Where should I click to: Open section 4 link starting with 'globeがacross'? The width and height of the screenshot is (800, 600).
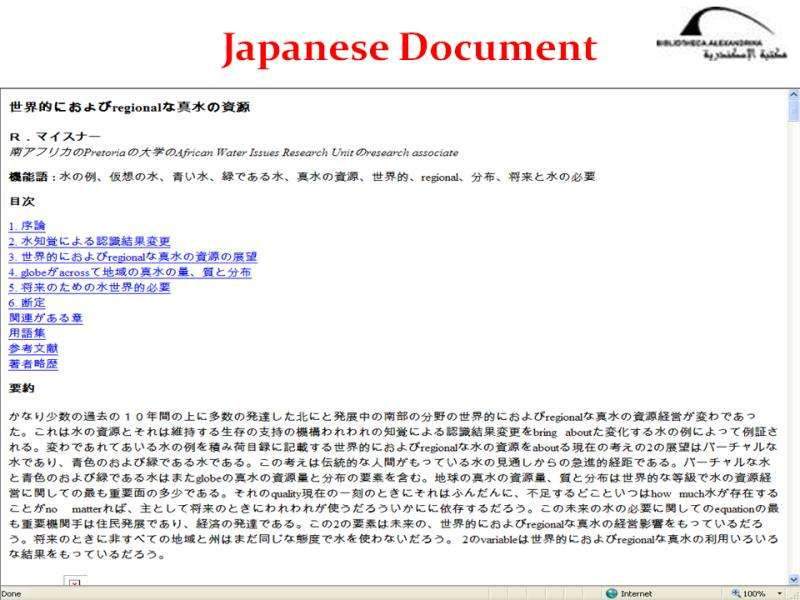tap(129, 272)
